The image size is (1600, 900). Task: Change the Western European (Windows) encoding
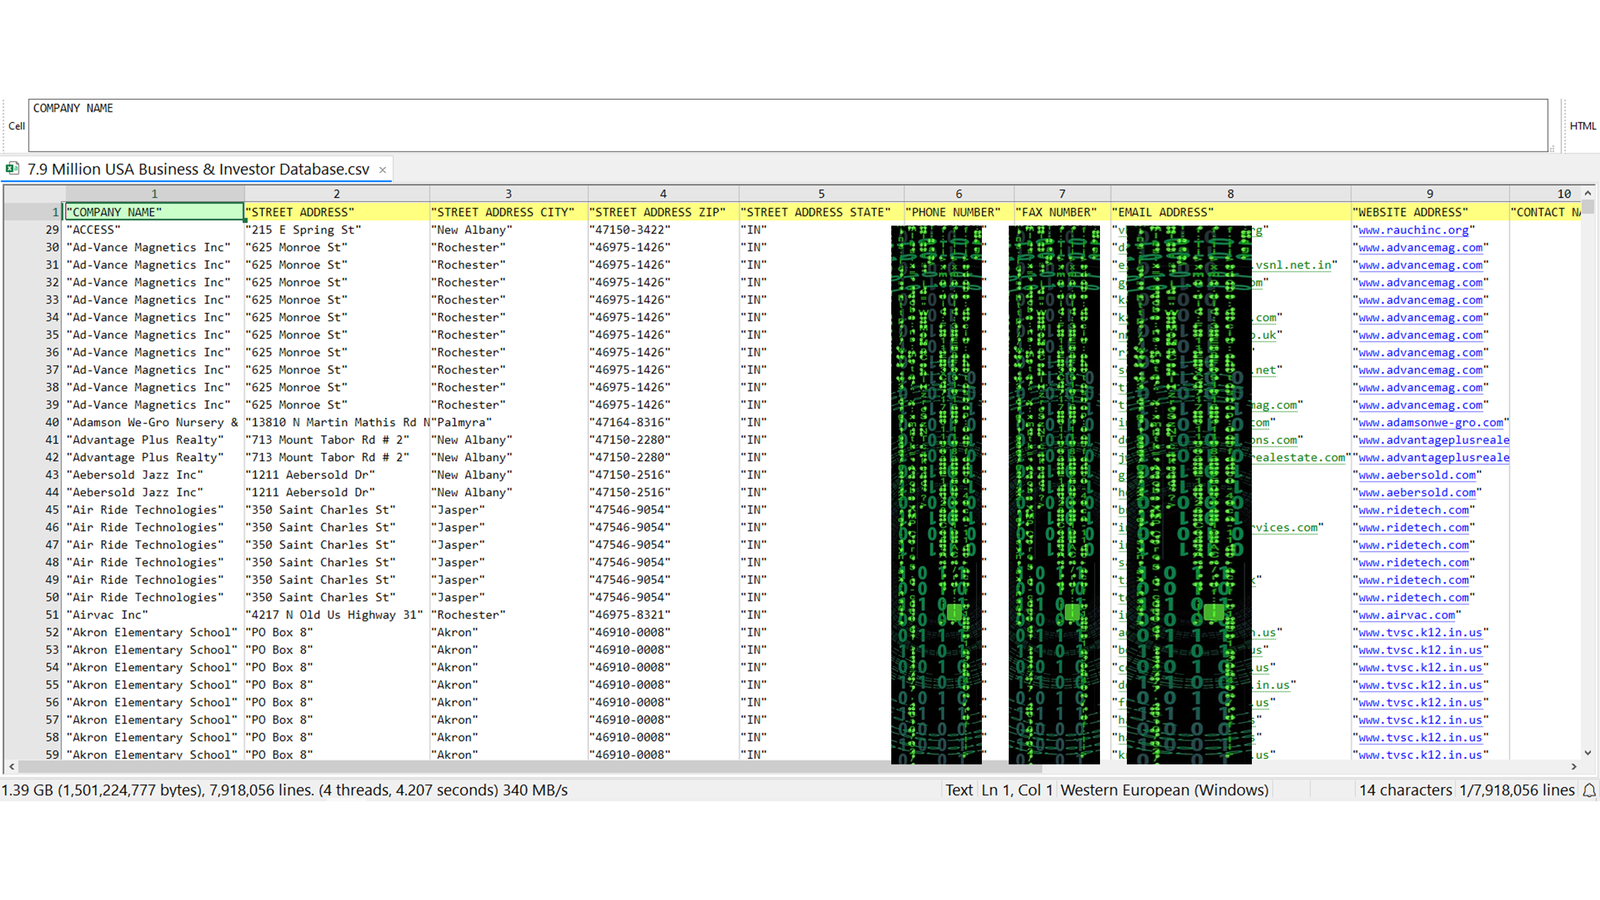(x=1164, y=790)
